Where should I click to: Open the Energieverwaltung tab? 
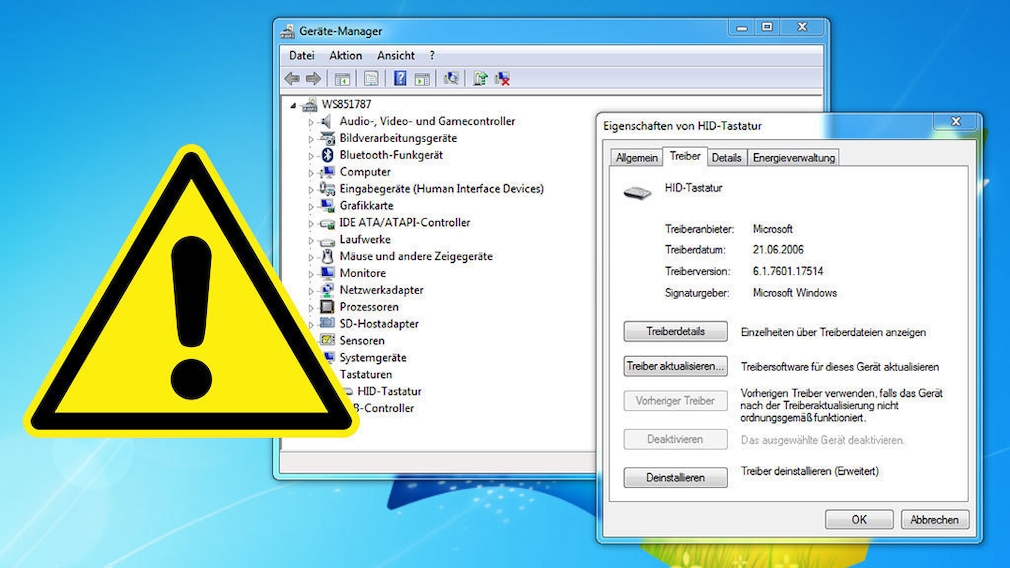click(x=794, y=158)
